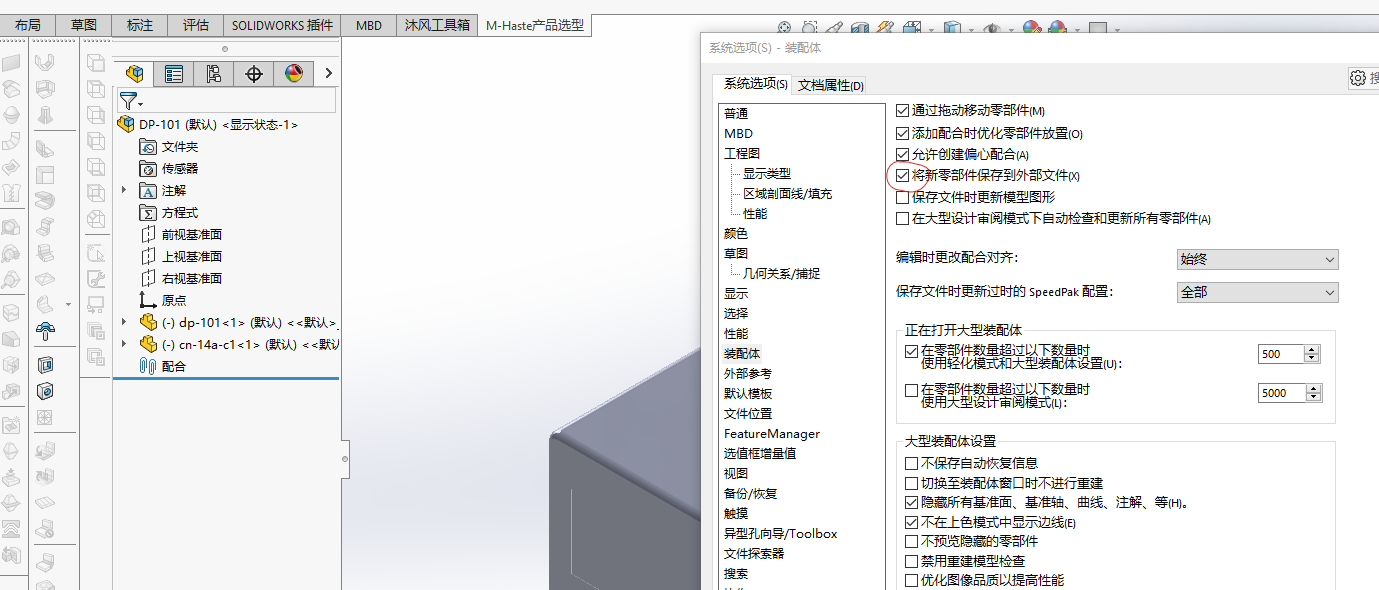Screen dimensions: 1379x590
Task: Select the 上视基准面 plane
Action: pyautogui.click(x=180, y=256)
